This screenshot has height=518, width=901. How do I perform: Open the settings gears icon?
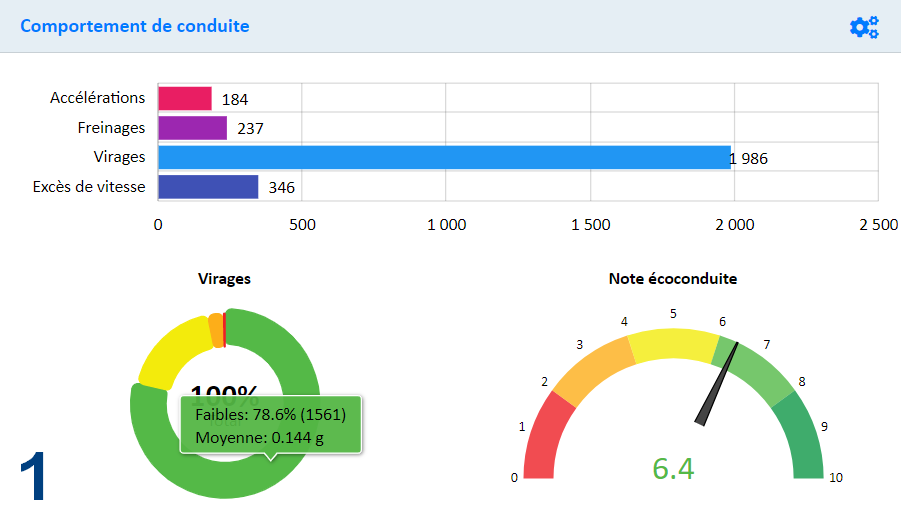pos(863,27)
